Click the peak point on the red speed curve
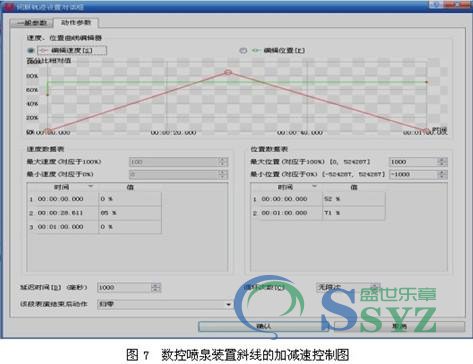Image resolution: width=473 pixels, height=364 pixels. click(x=228, y=72)
